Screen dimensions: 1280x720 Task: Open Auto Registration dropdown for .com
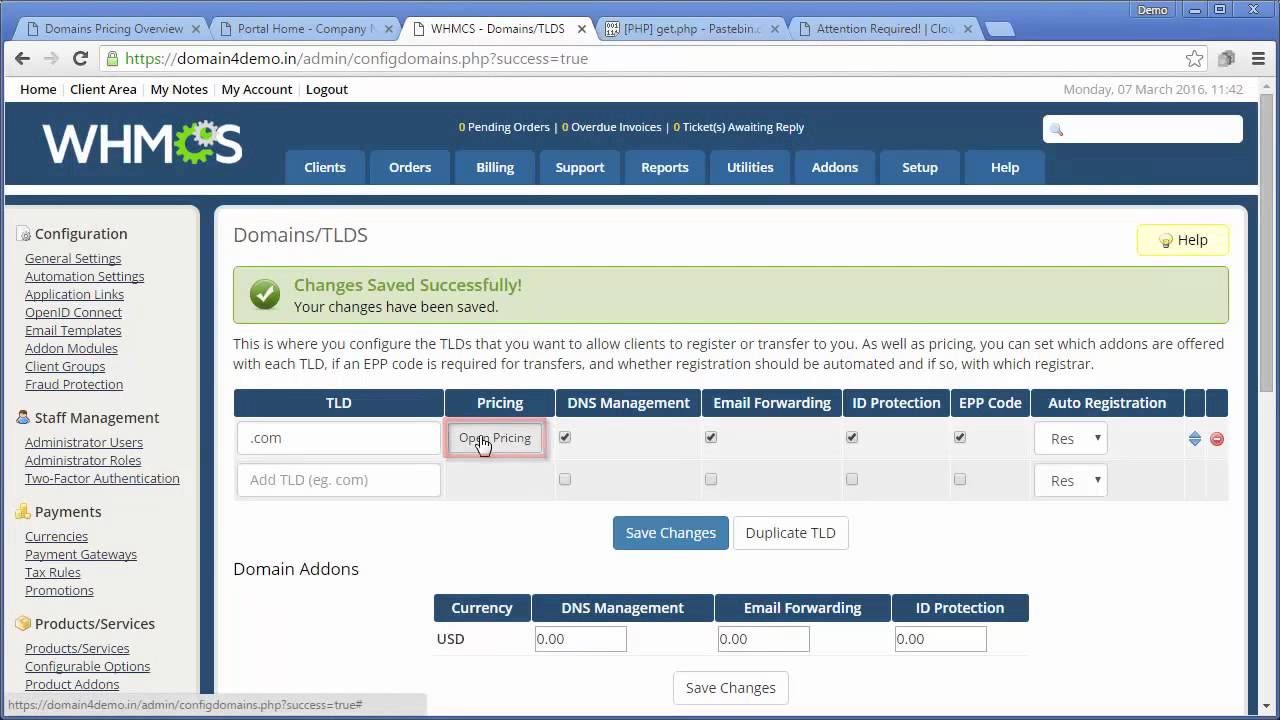click(x=1071, y=438)
